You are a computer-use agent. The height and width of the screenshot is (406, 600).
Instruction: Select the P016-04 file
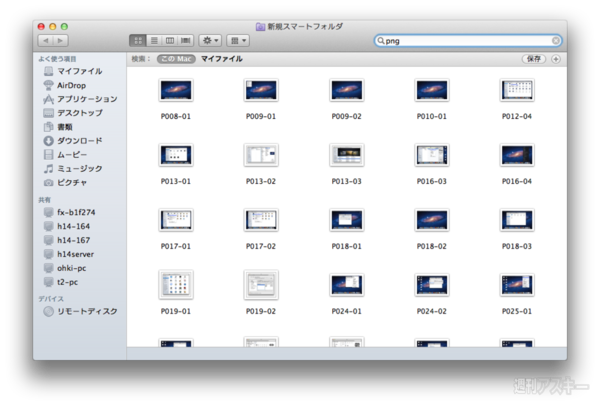click(517, 155)
